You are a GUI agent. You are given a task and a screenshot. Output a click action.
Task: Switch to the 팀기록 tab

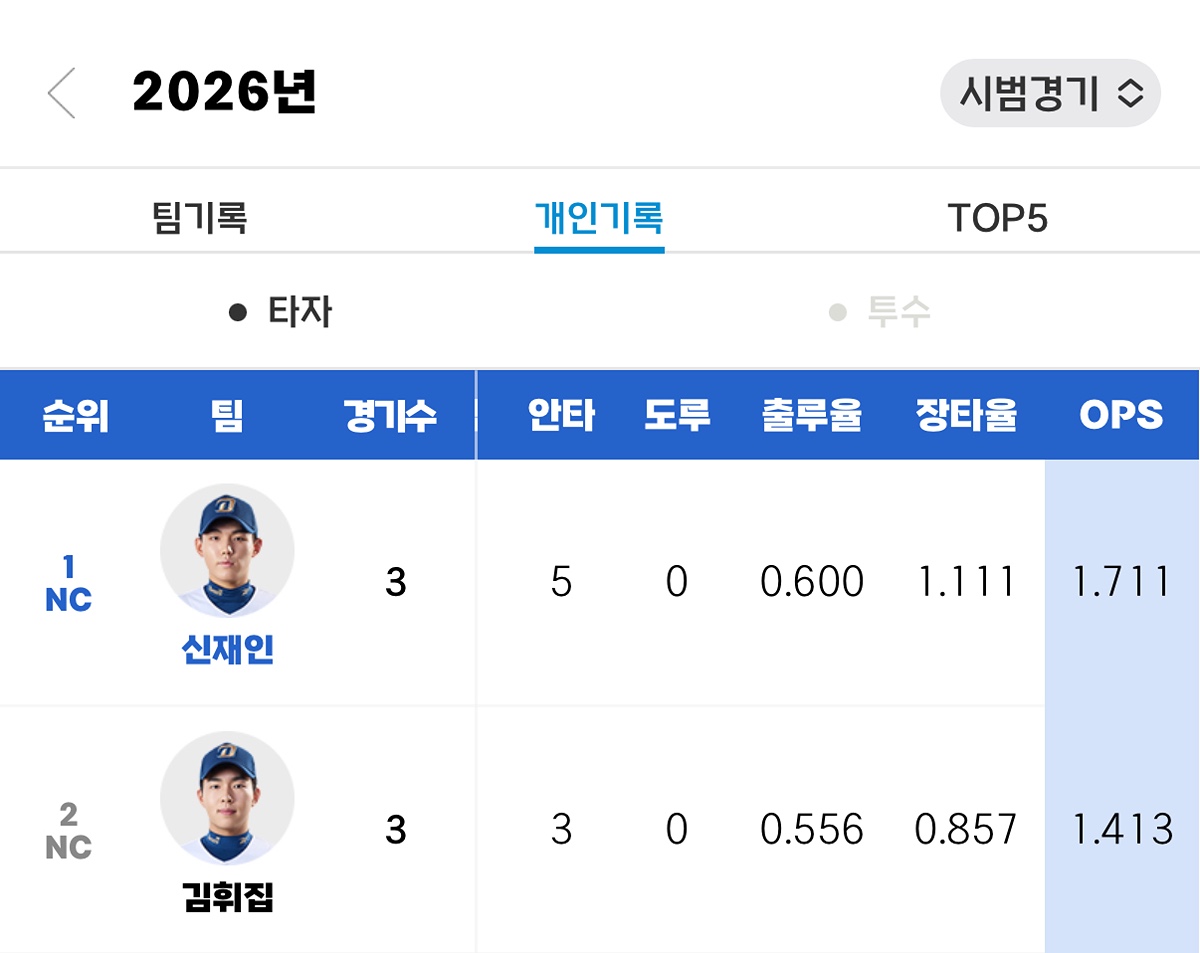[200, 216]
